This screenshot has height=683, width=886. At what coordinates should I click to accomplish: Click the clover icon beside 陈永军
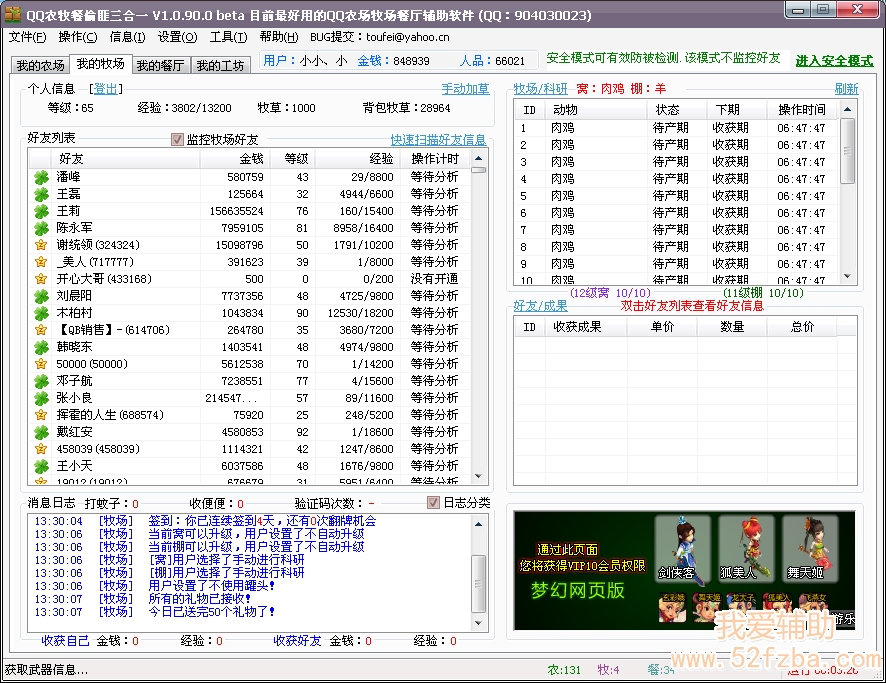point(41,228)
